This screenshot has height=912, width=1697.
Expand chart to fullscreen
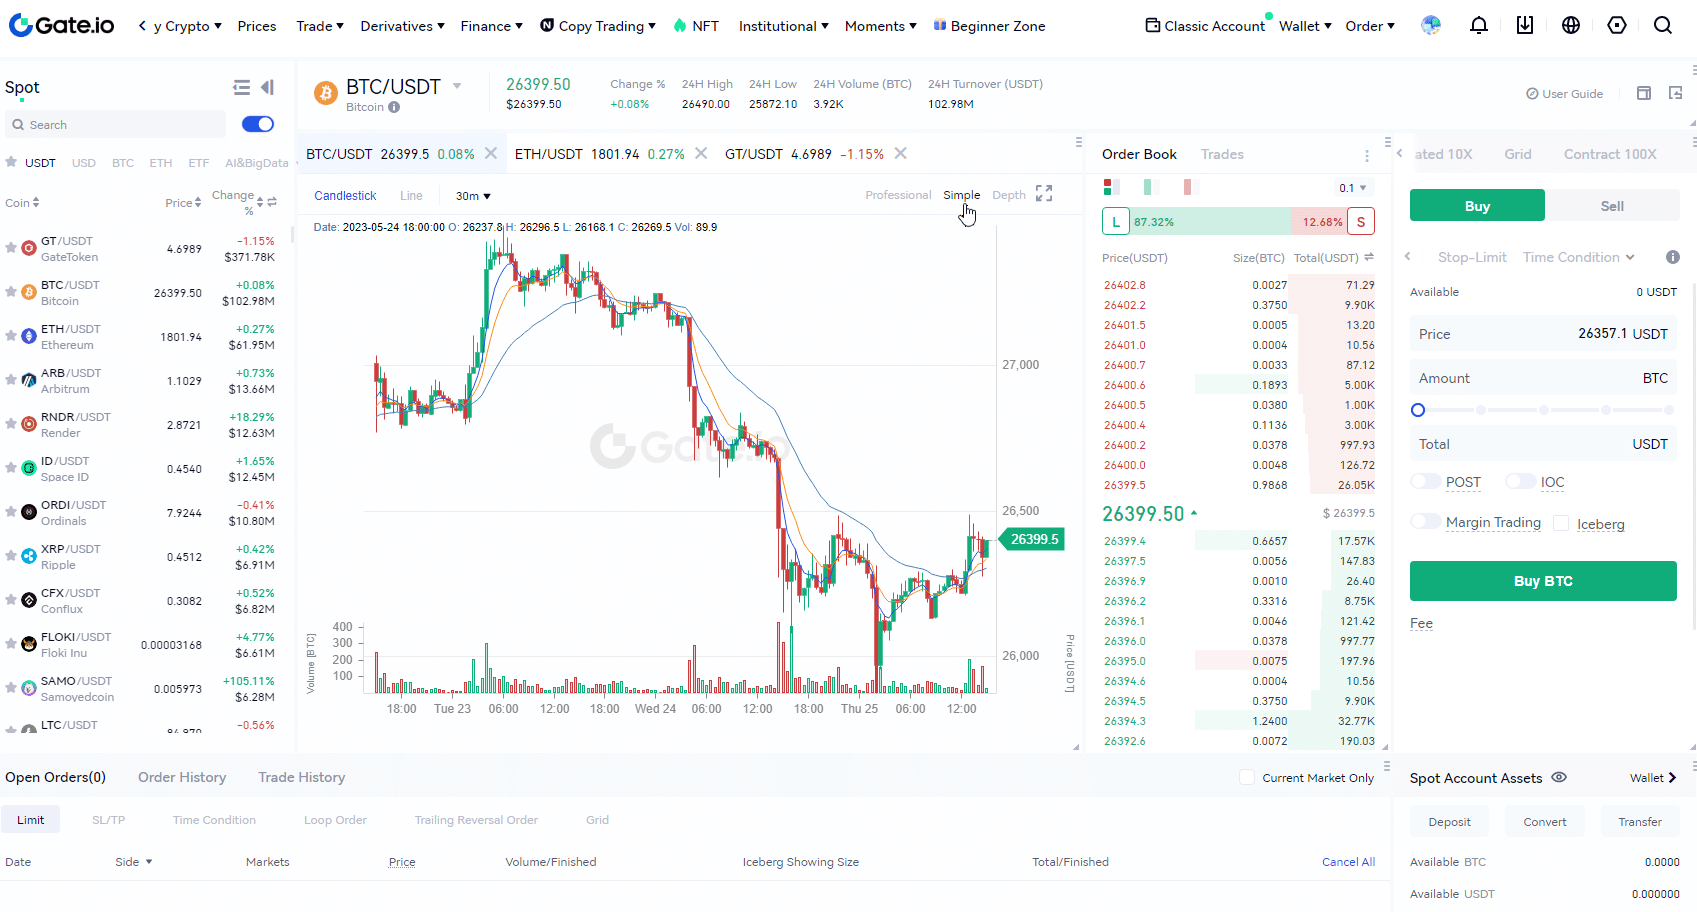point(1044,194)
